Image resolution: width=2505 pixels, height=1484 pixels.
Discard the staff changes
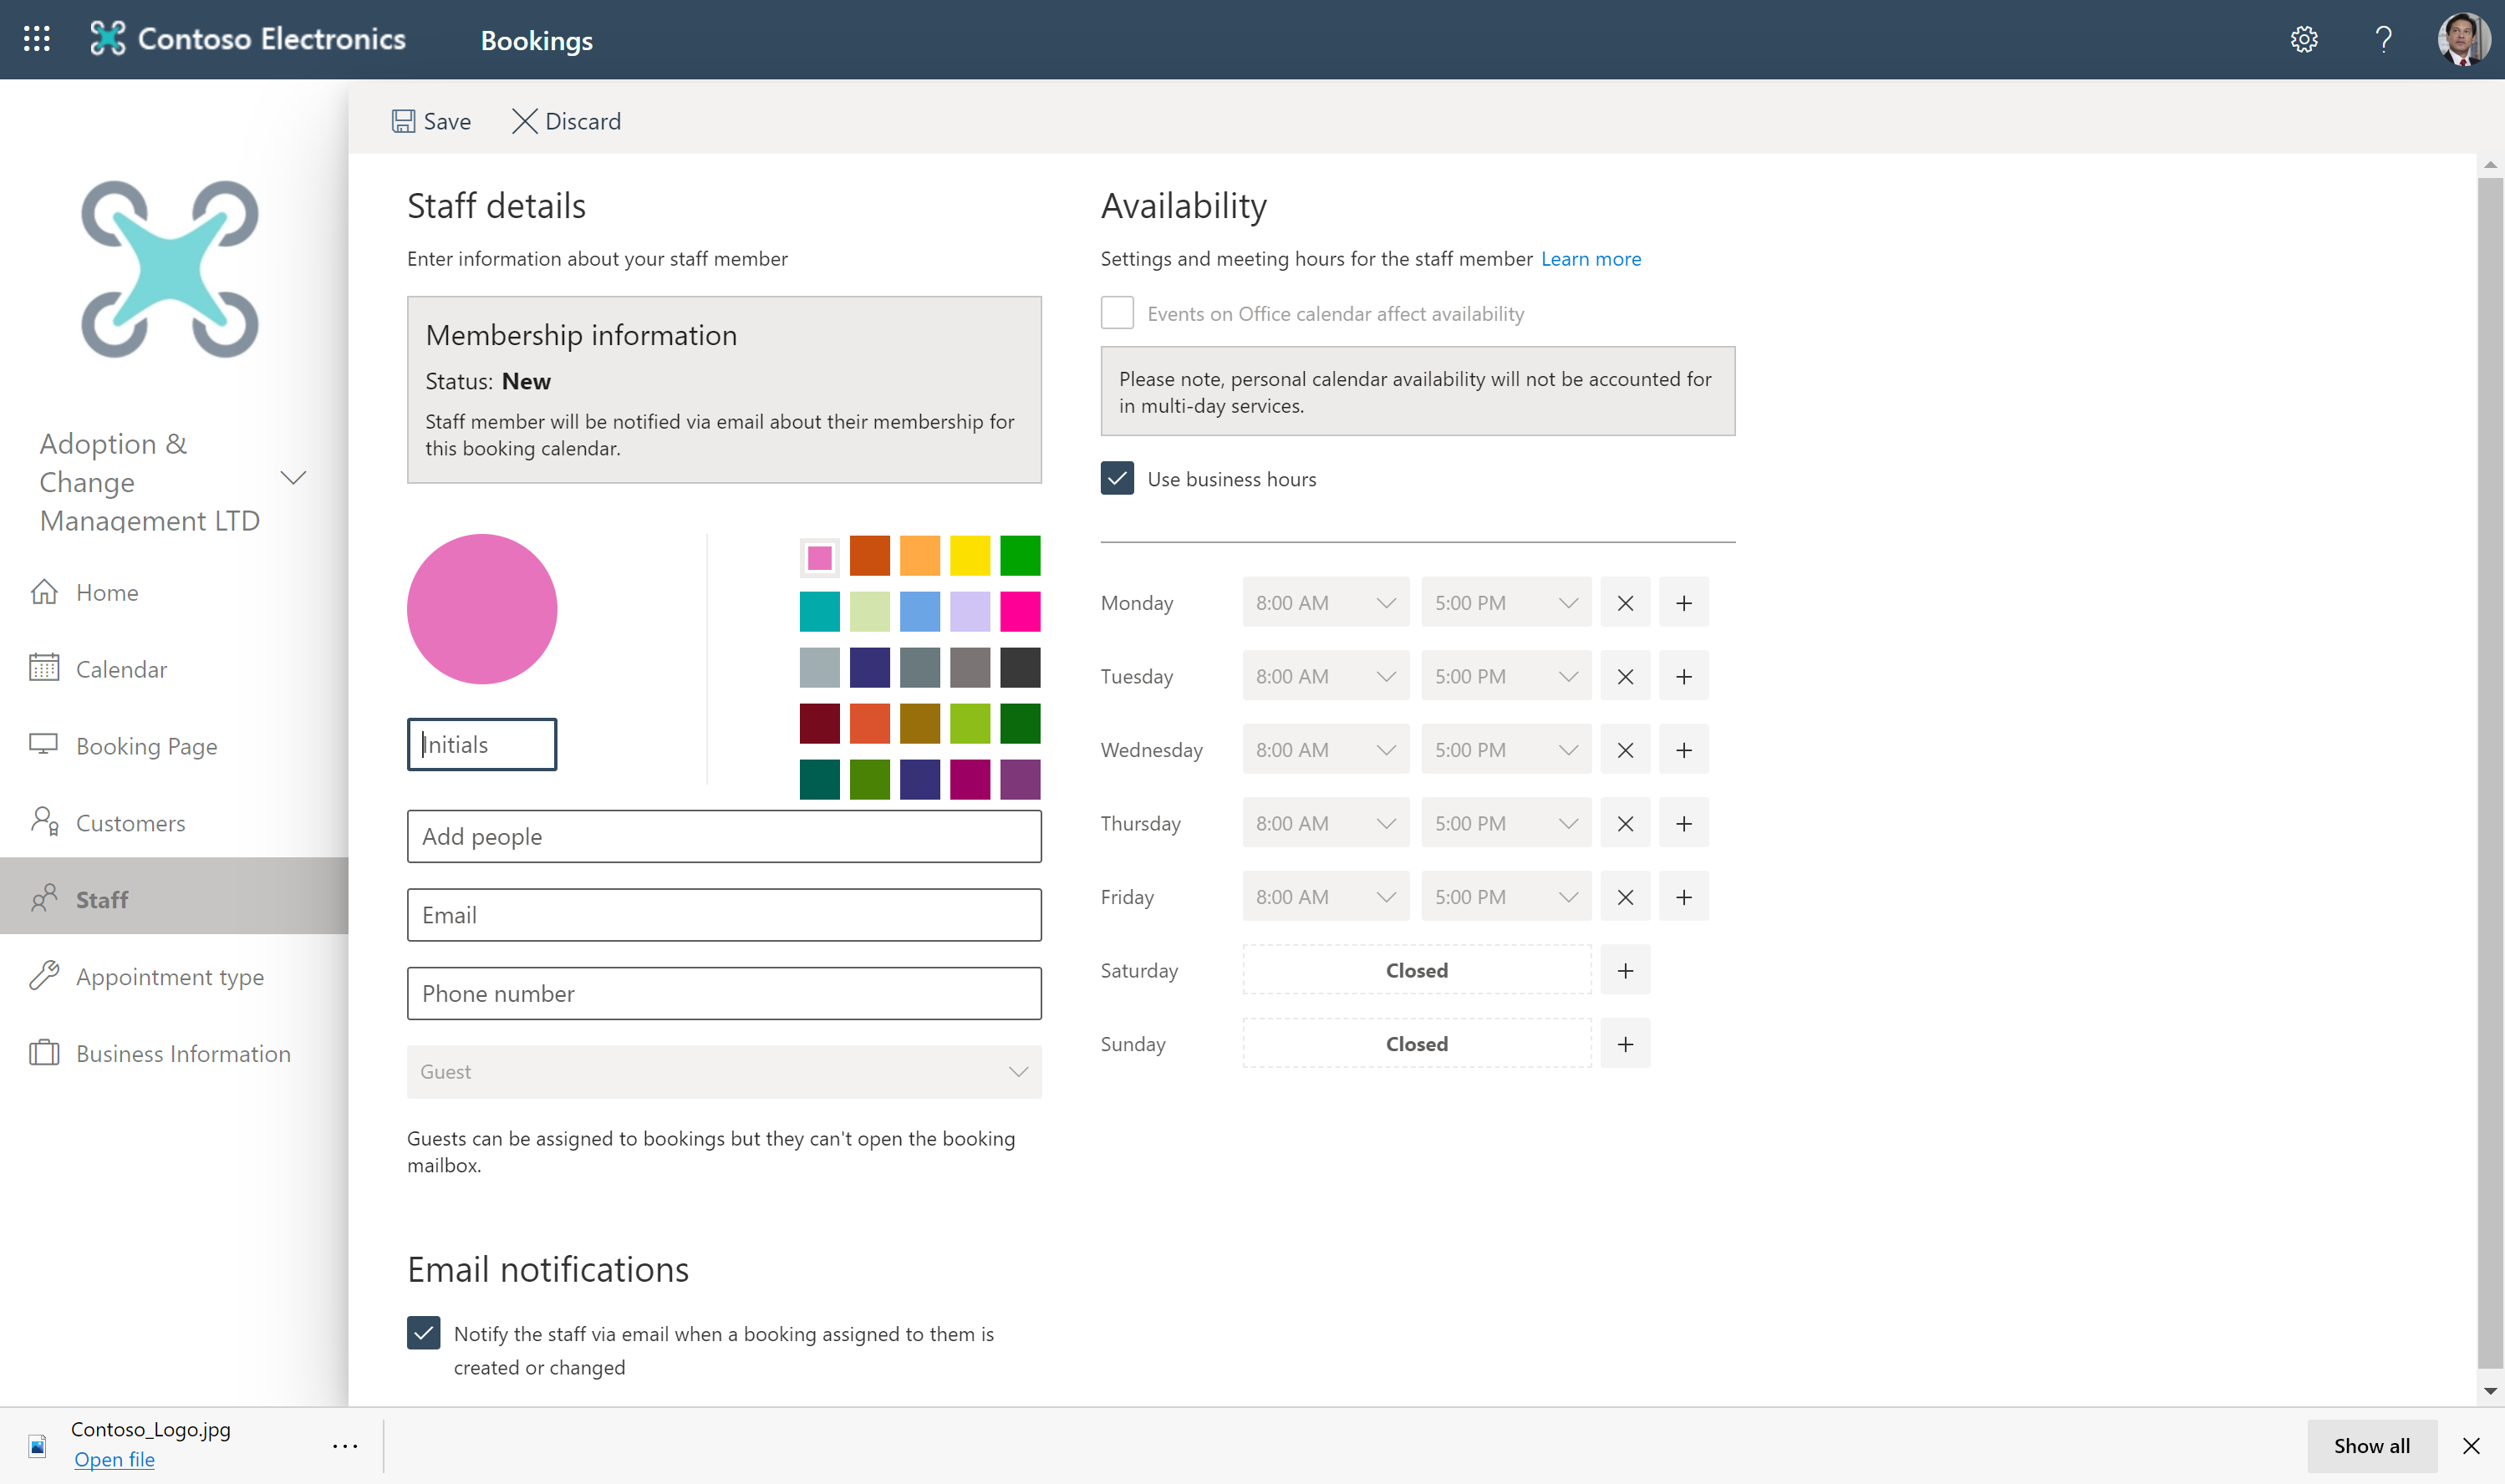[567, 121]
